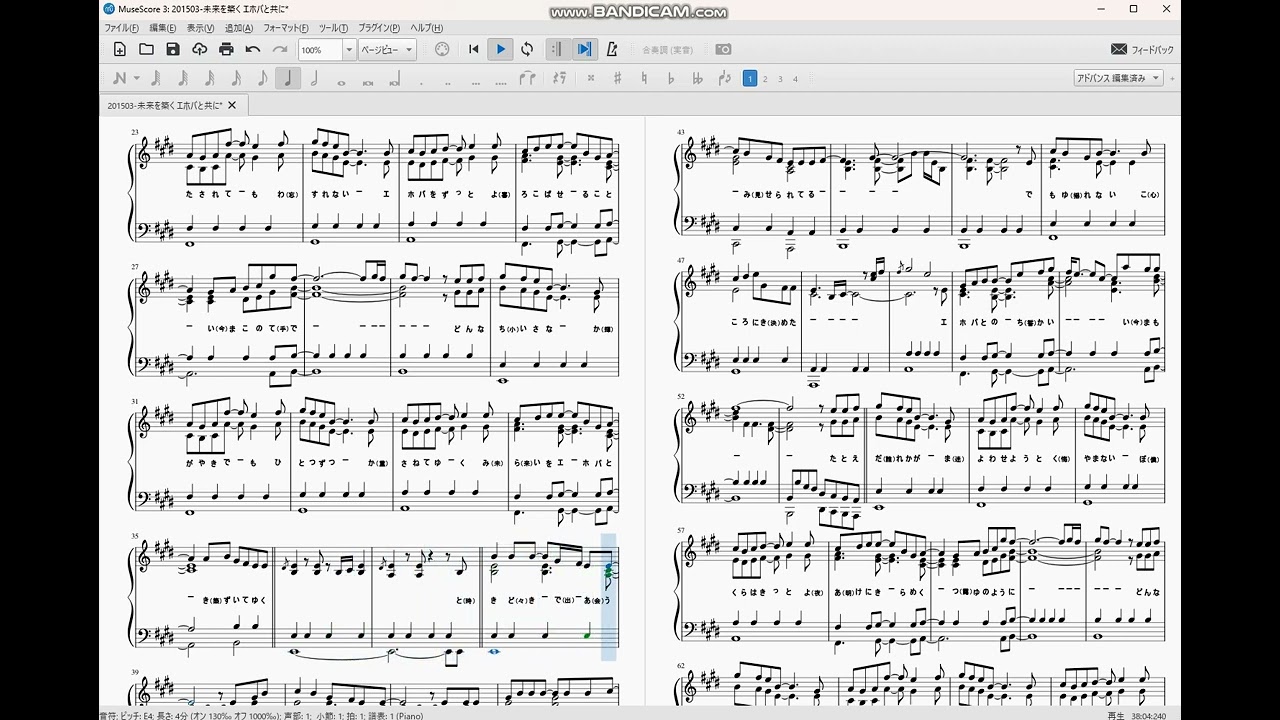This screenshot has width=1280, height=720.
Task: Open a score file with the folder icon
Action: coord(146,49)
